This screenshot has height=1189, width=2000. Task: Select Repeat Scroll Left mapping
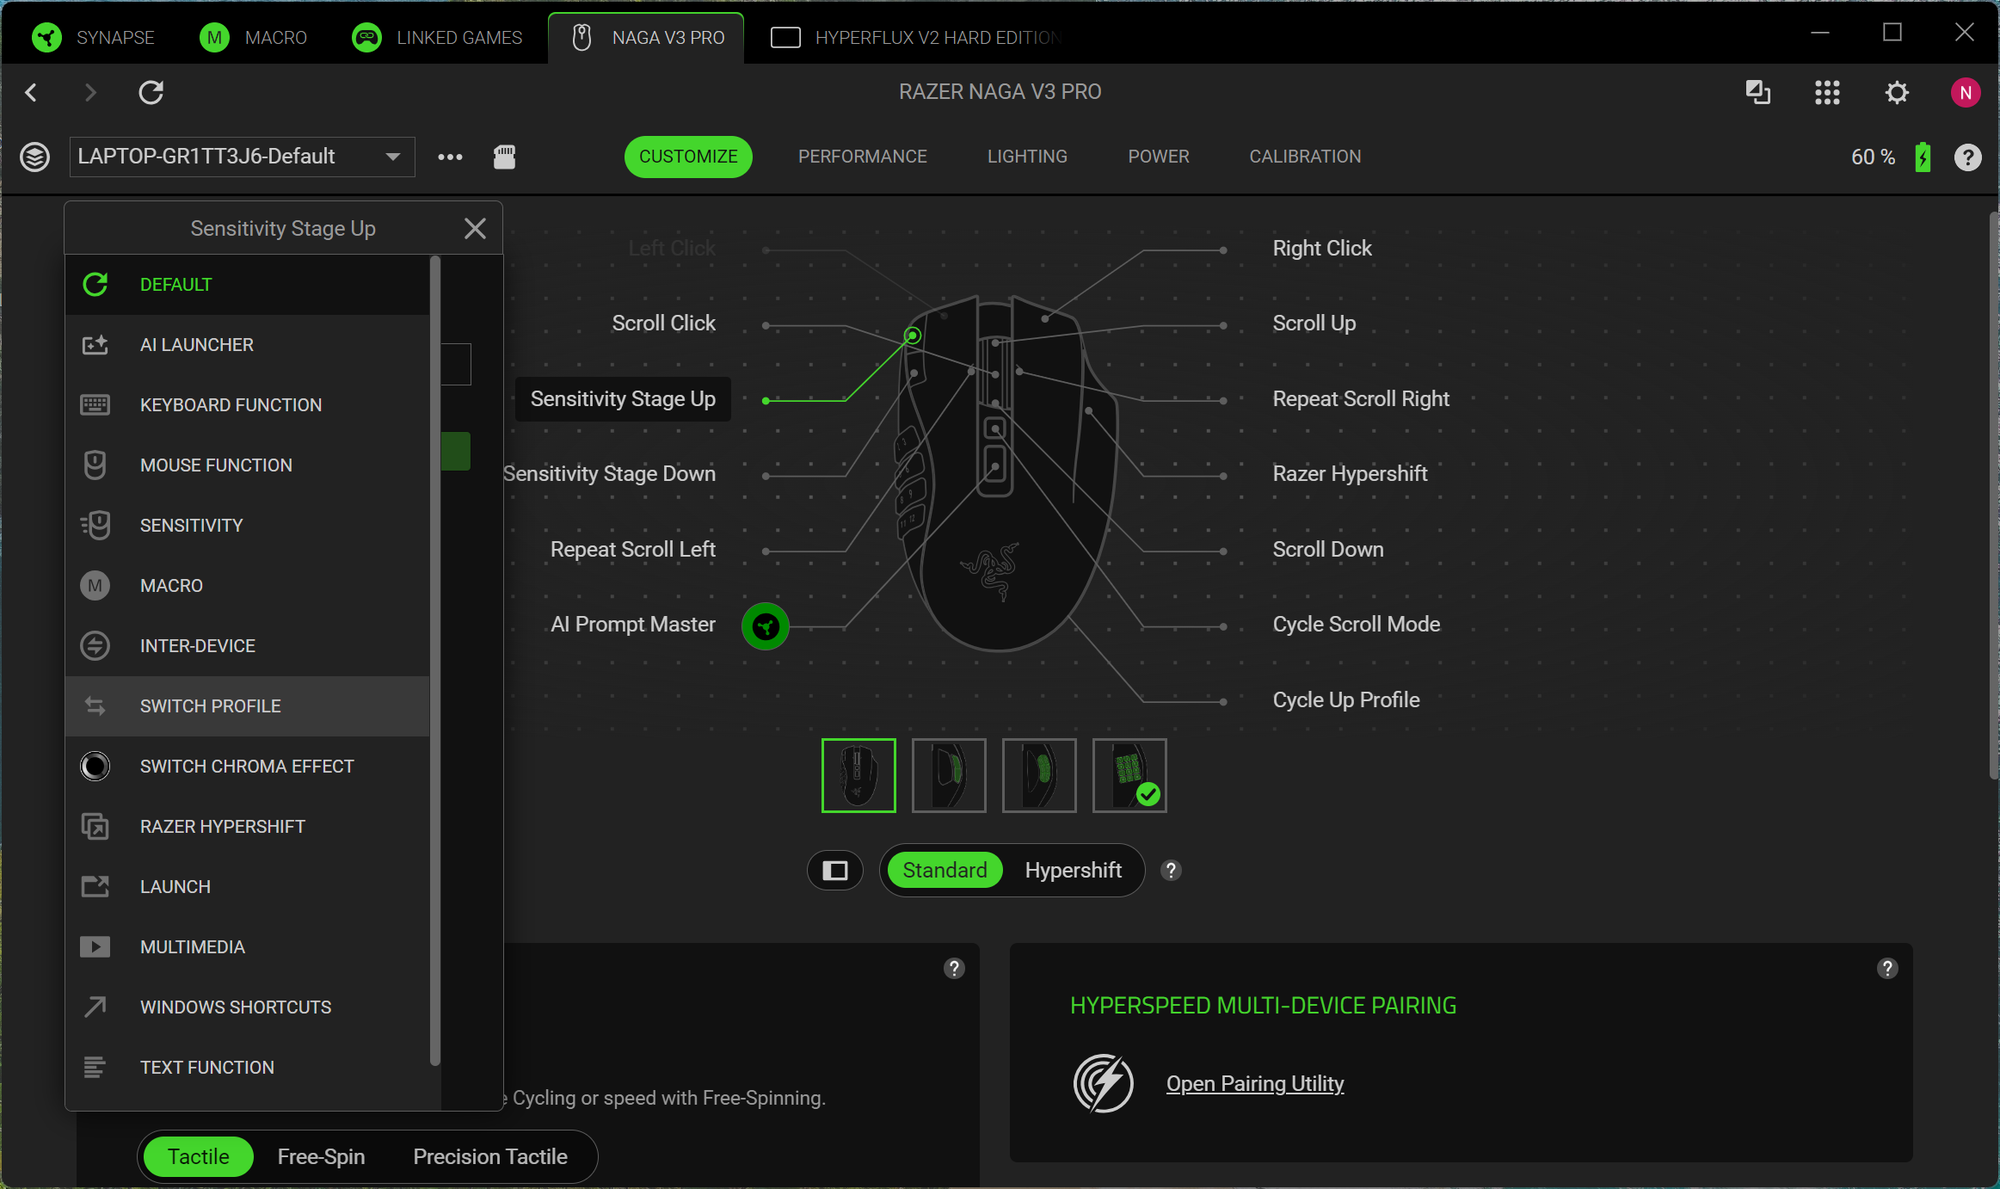[632, 549]
